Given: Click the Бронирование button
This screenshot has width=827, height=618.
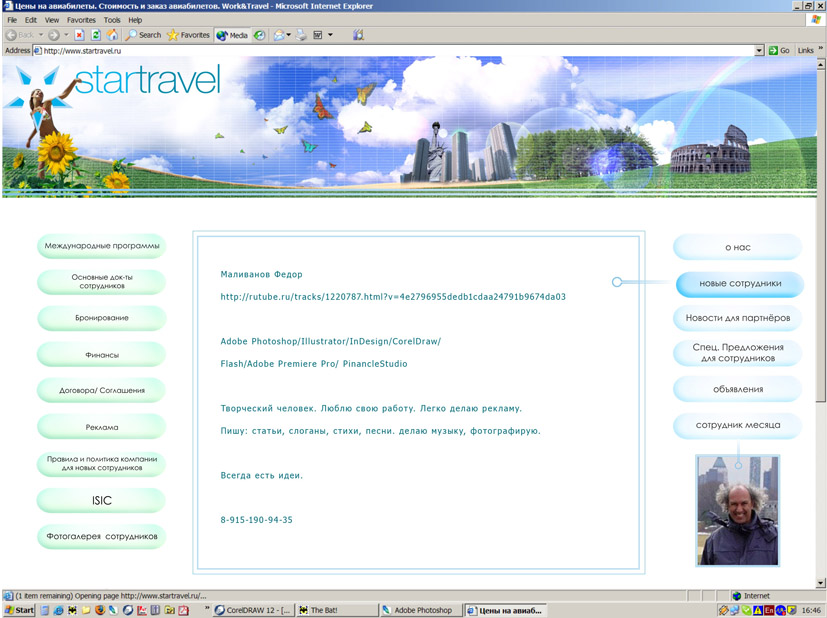Looking at the screenshot, I should tap(100, 318).
